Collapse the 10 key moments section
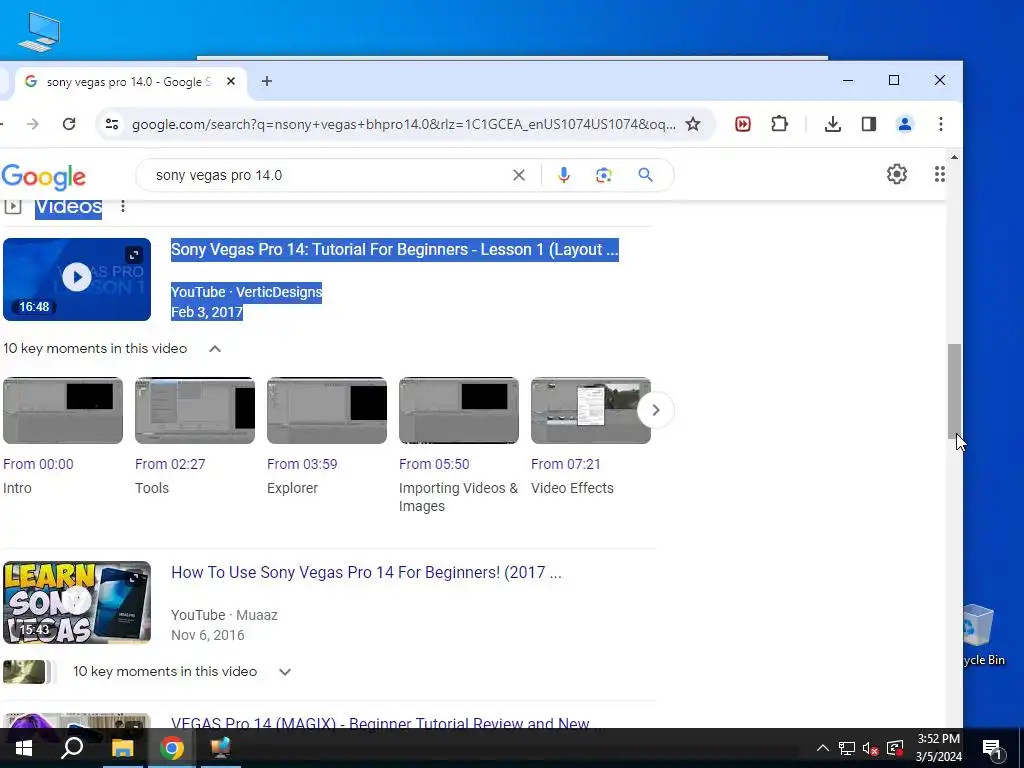This screenshot has height=768, width=1024. tap(215, 349)
